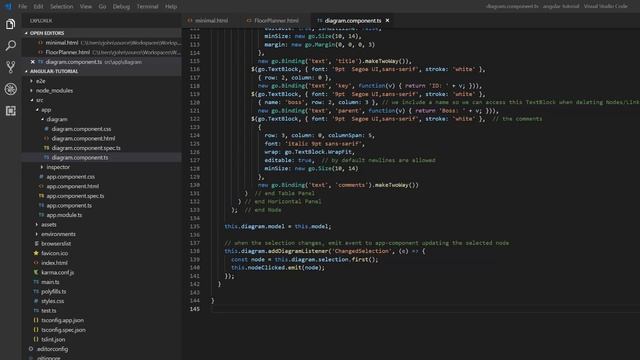The height and width of the screenshot is (360, 640).
Task: Open the Debug view icon
Action: pos(11,89)
